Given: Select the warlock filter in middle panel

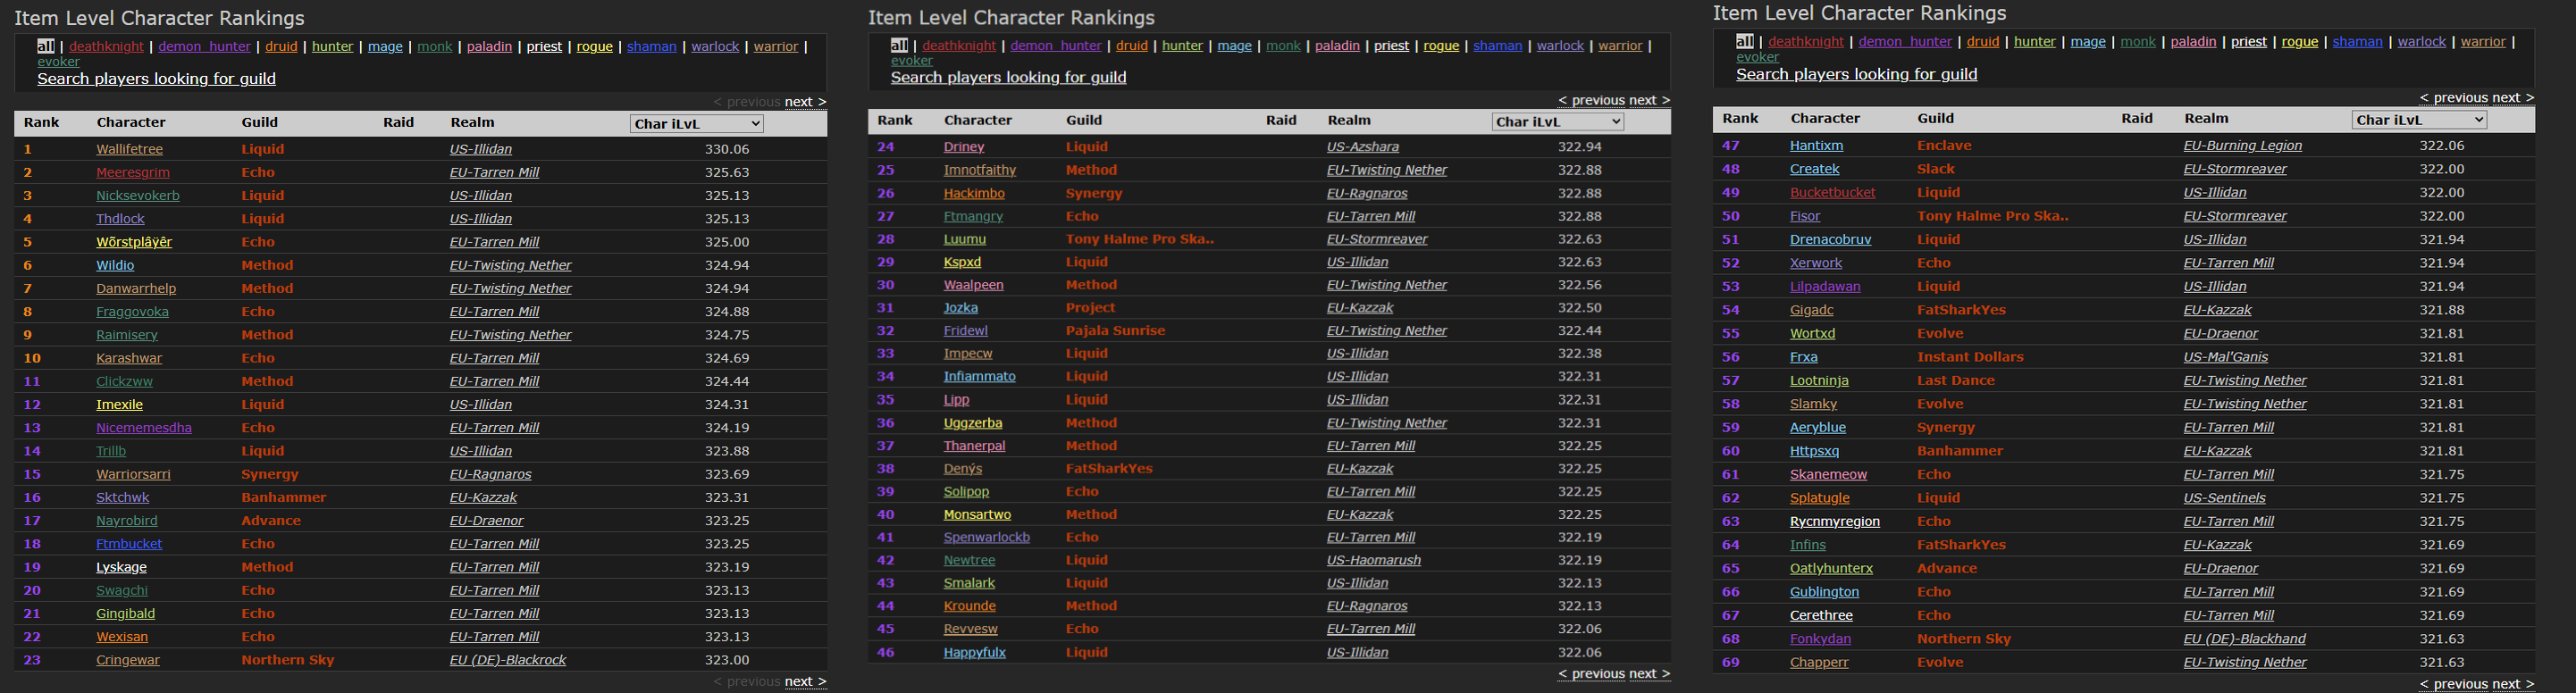Looking at the screenshot, I should click(1560, 45).
